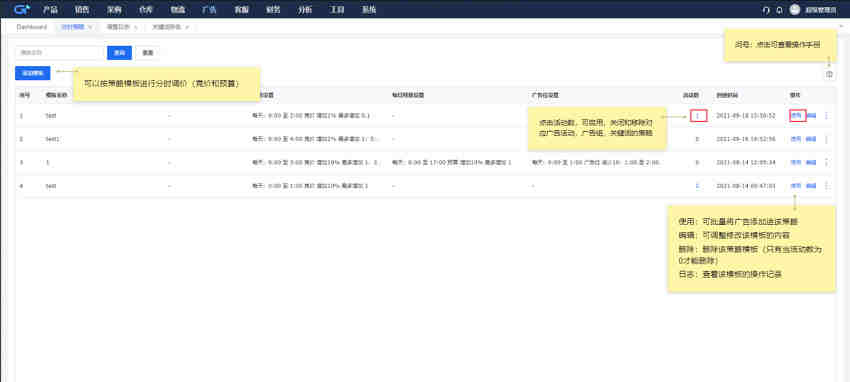The image size is (850, 382).
Task: Close the 关键词排名 tab
Action: point(186,27)
